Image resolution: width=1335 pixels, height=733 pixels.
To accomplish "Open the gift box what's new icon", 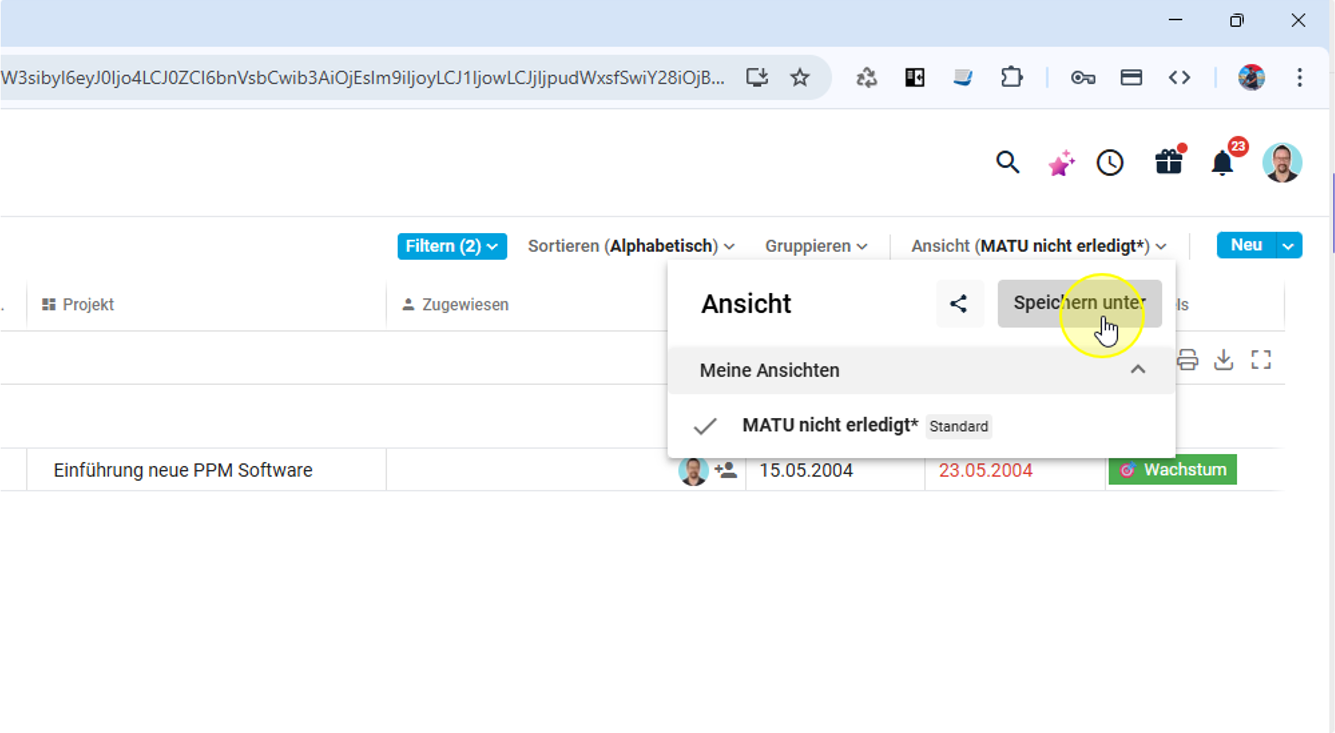I will click(1168, 162).
